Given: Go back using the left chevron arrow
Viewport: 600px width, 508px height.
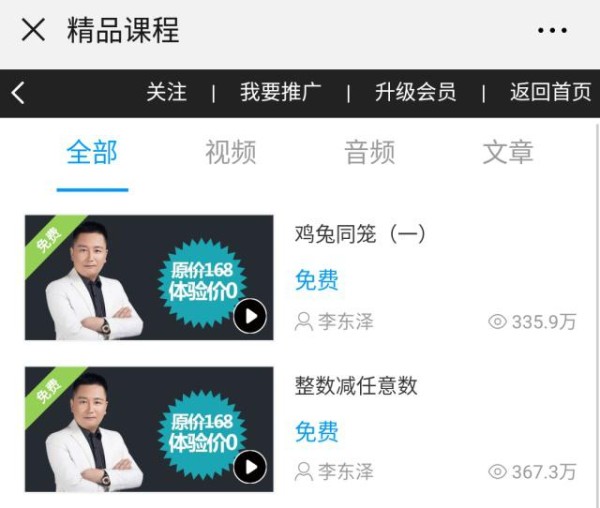Looking at the screenshot, I should (18, 93).
